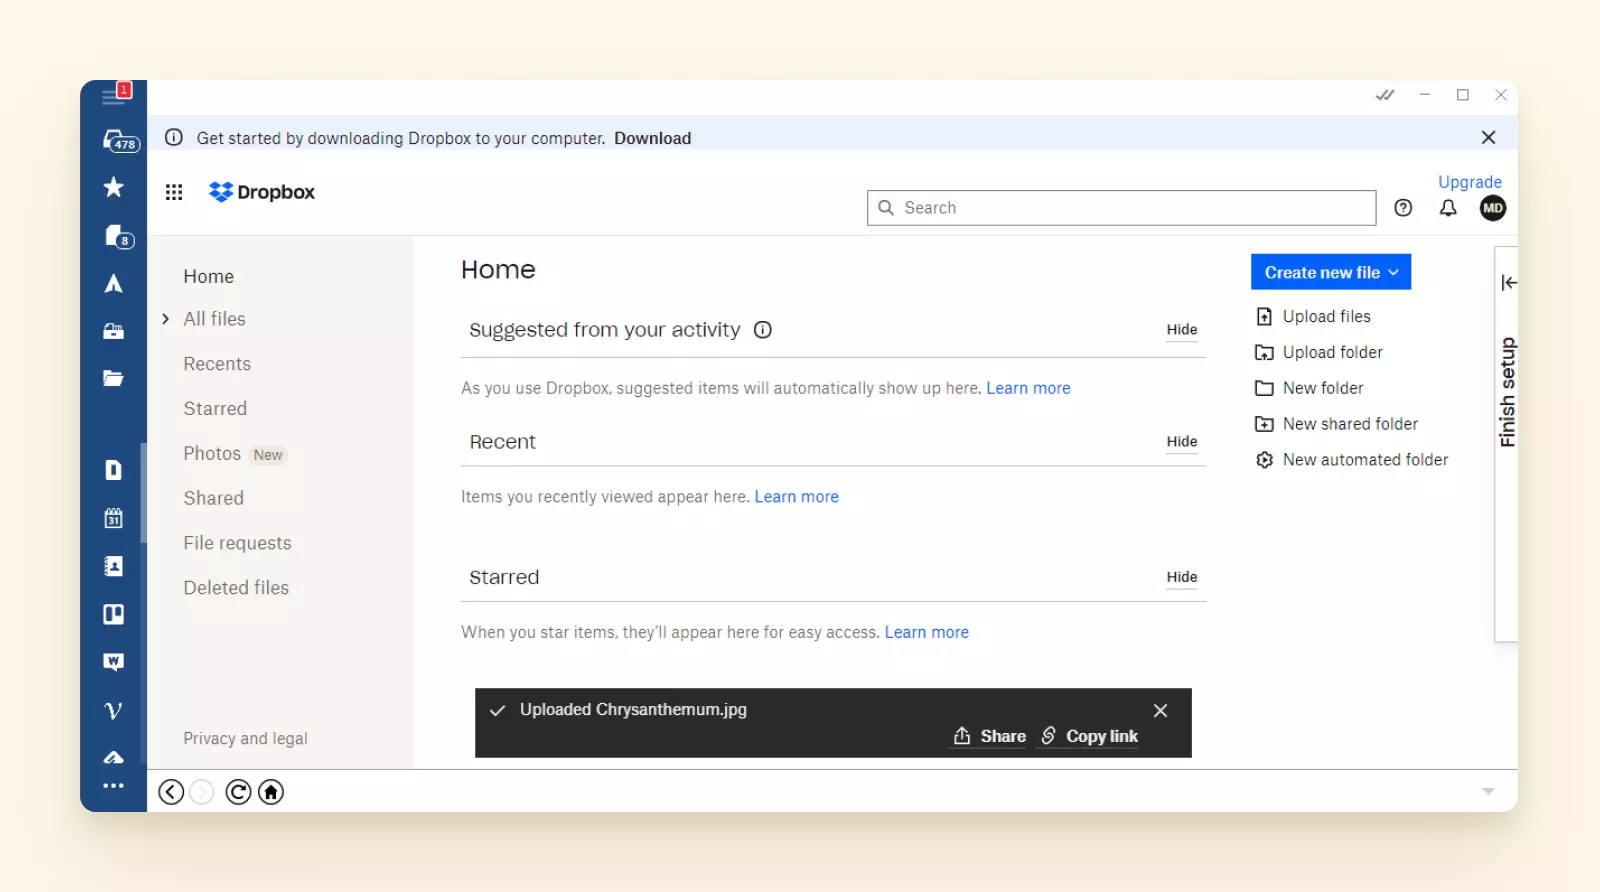Click the home icon in the bottom toolbar
This screenshot has height=892, width=1600.
coord(271,792)
